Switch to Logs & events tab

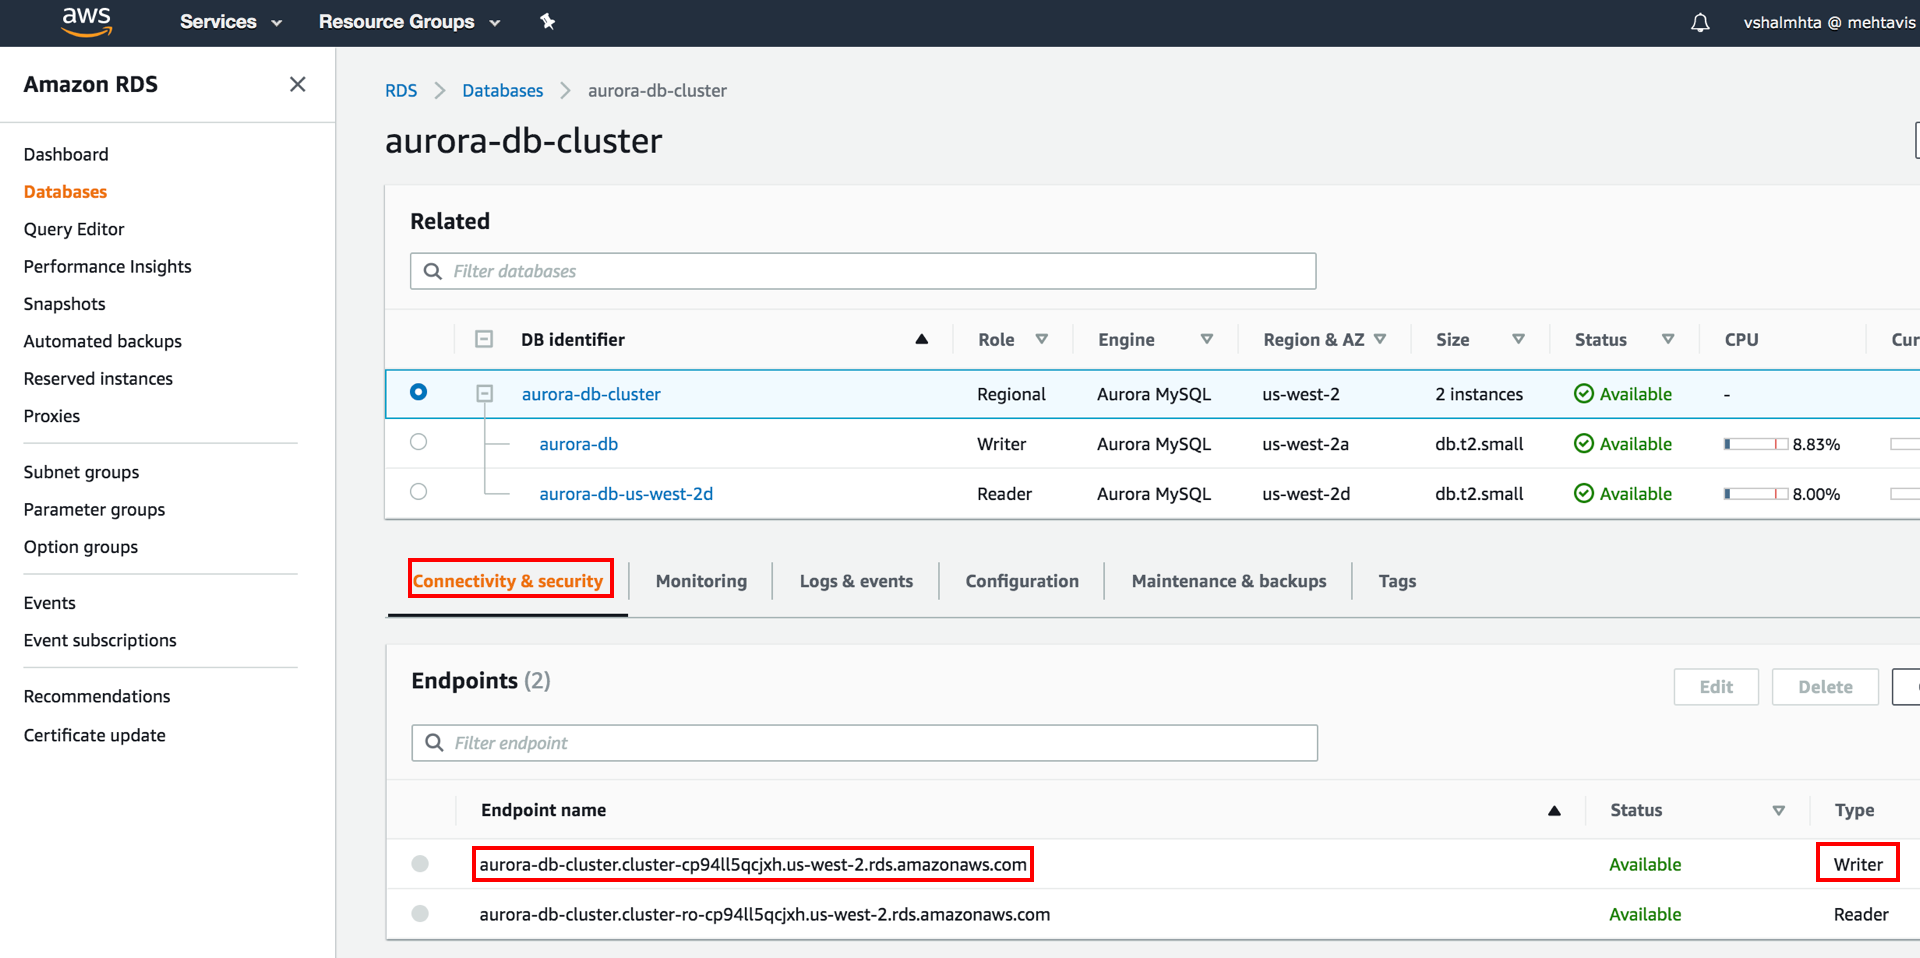[x=856, y=581]
